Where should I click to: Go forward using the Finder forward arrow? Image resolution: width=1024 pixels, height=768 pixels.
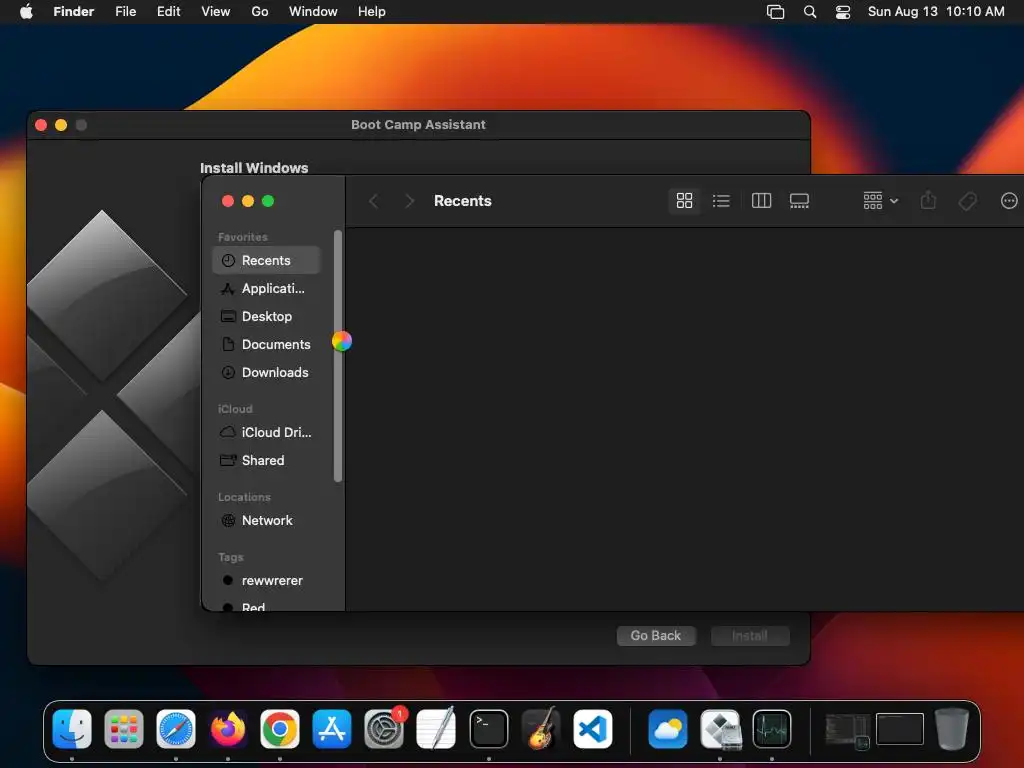[409, 201]
